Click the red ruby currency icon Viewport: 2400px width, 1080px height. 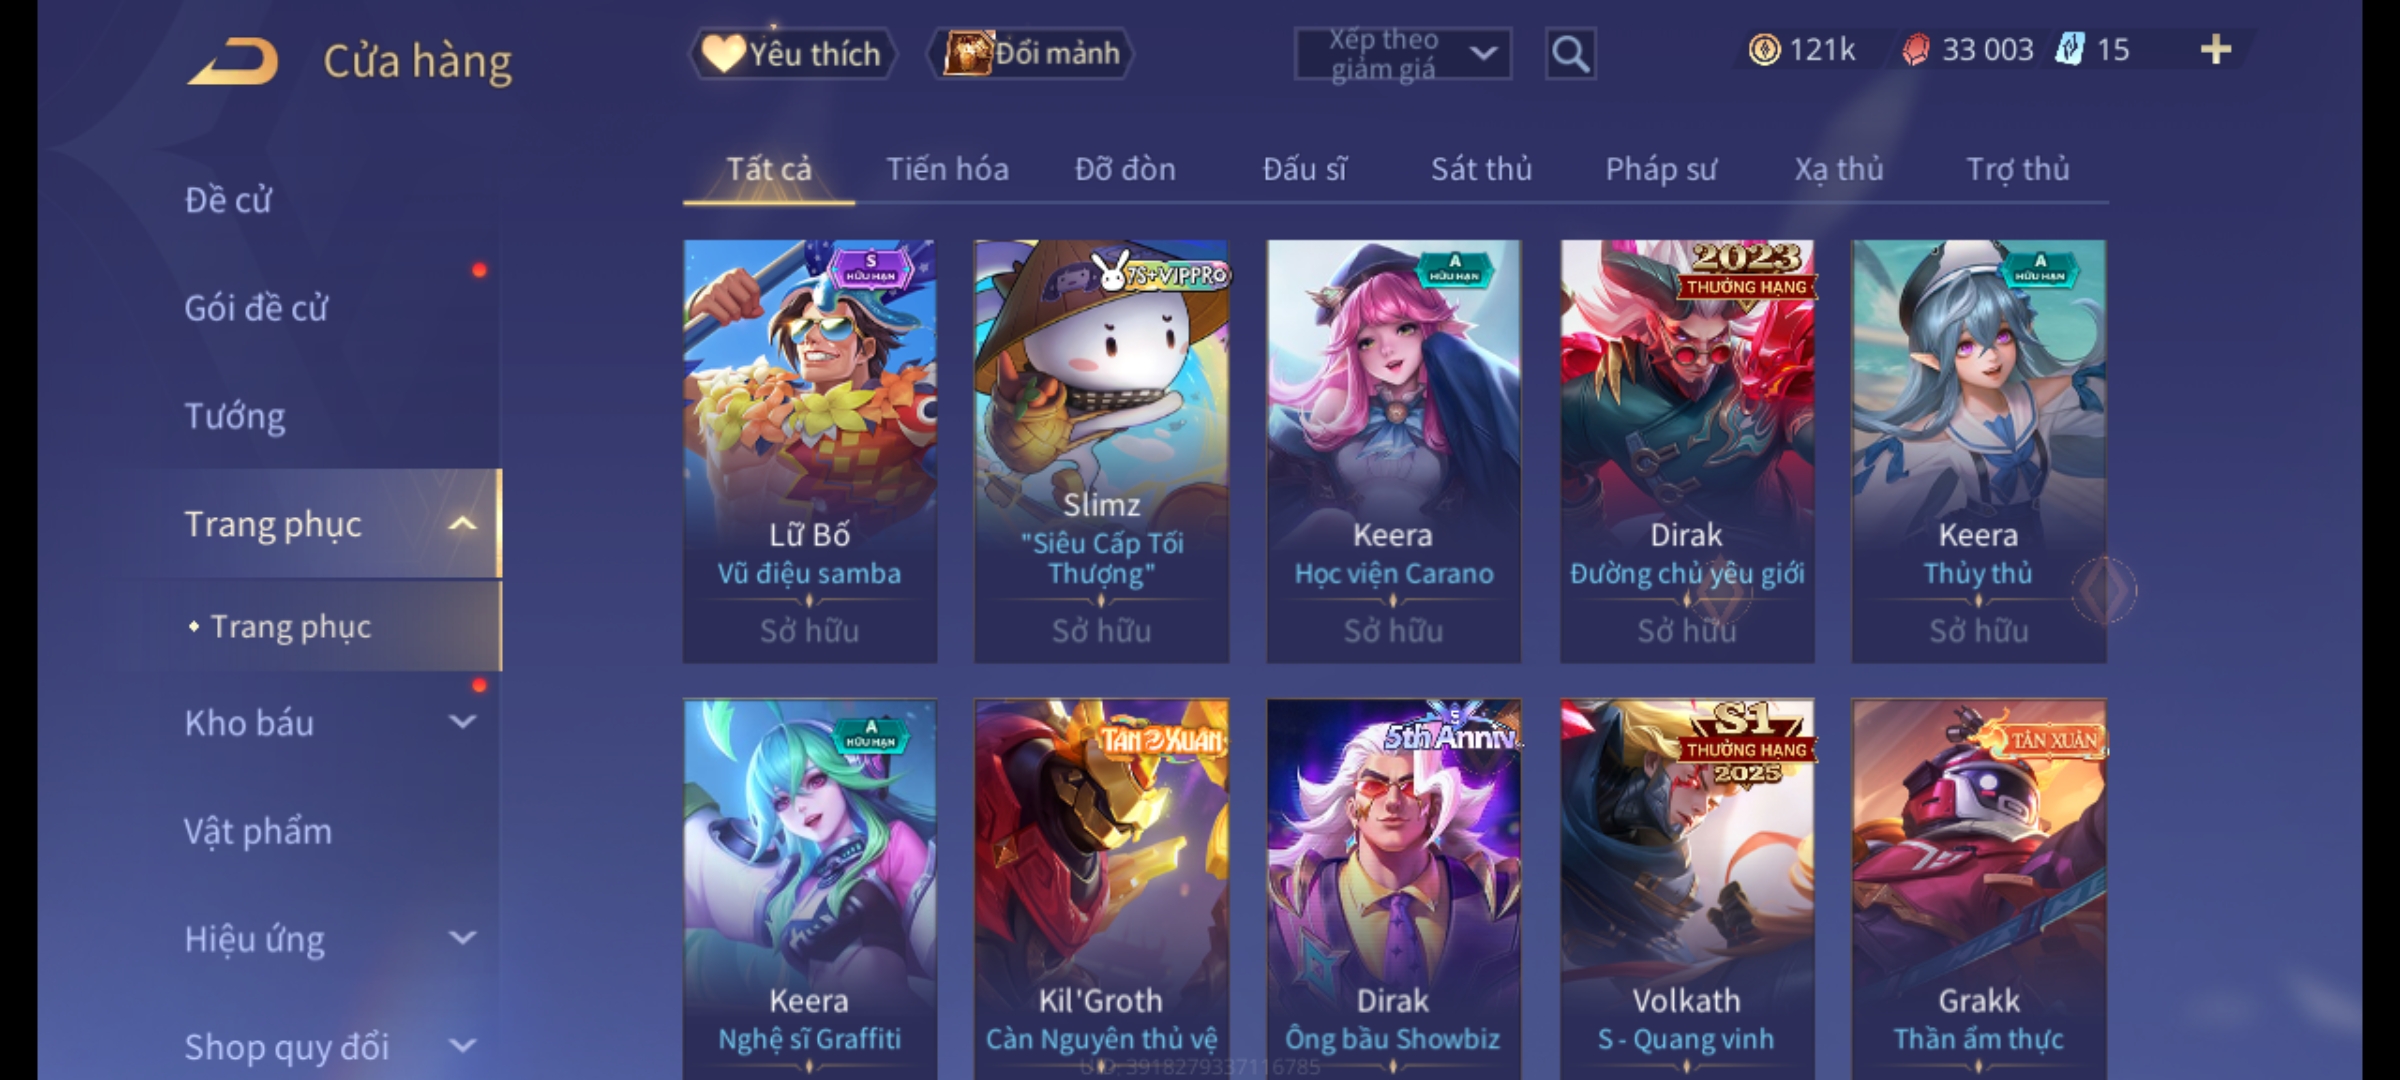(x=1915, y=50)
